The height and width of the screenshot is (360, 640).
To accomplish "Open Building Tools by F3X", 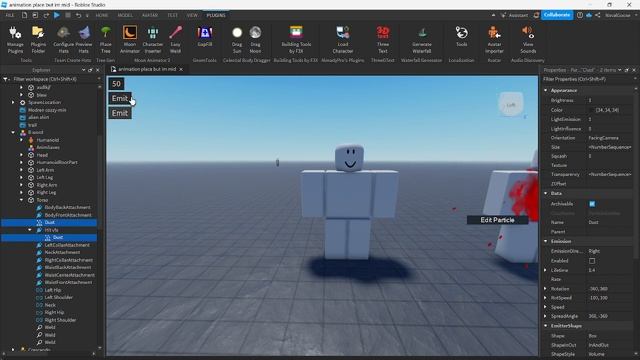I will (296, 40).
